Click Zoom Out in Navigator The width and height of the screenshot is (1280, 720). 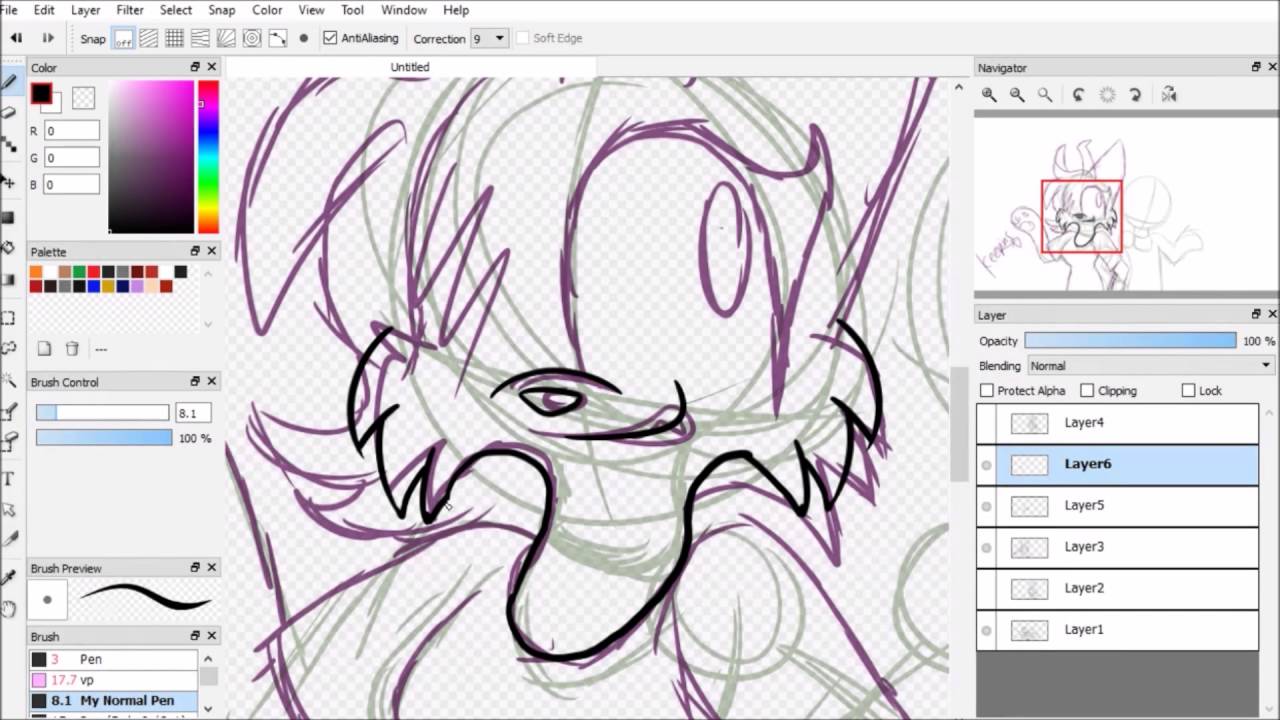pos(1017,95)
